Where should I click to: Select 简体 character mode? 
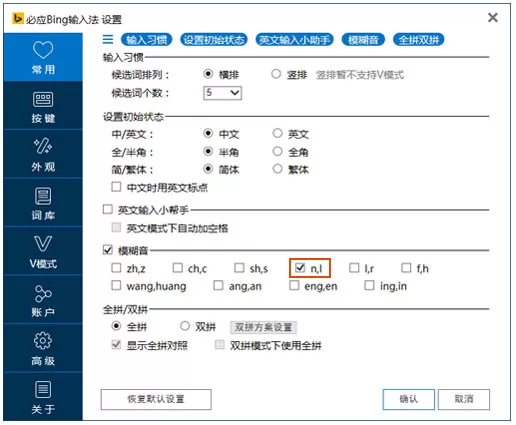click(x=208, y=169)
